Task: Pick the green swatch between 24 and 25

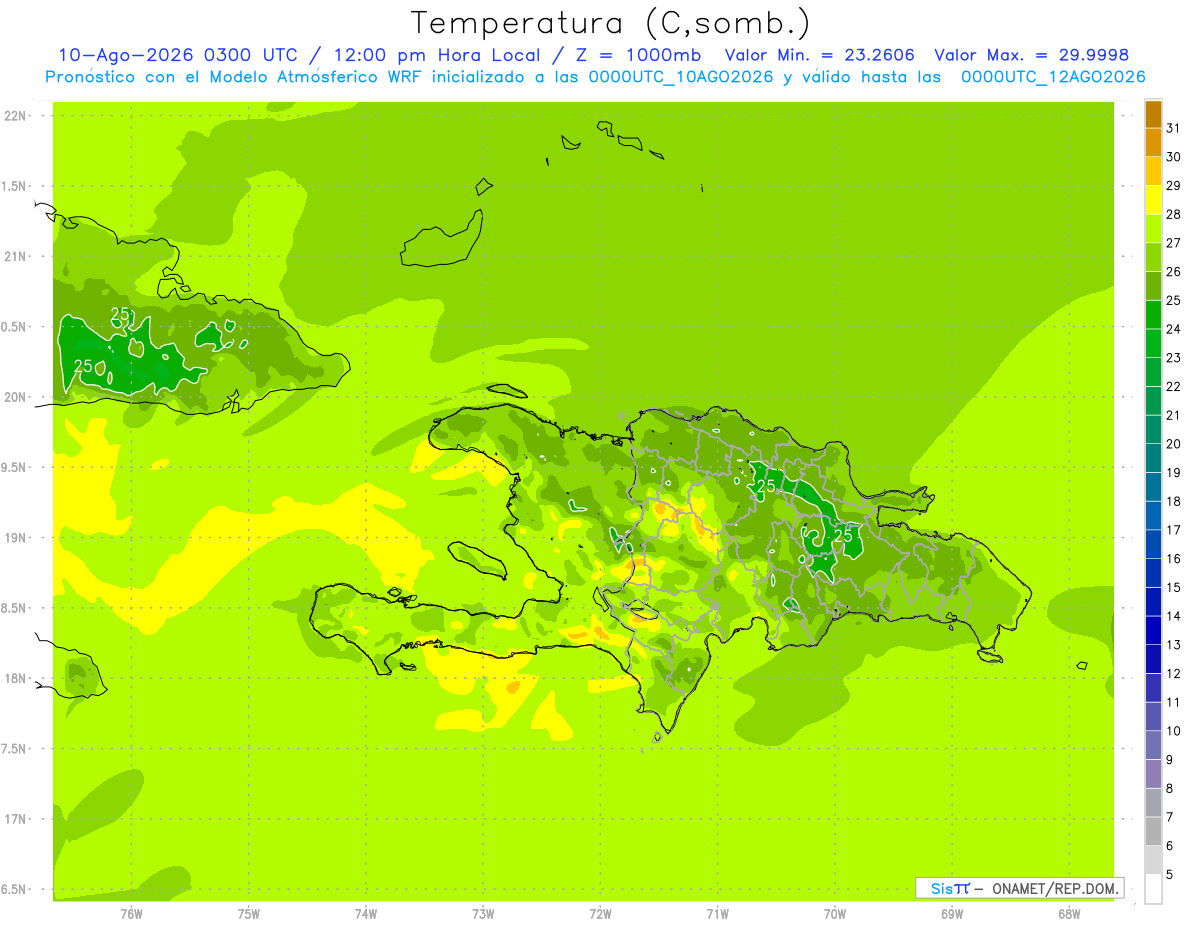Action: point(1153,314)
